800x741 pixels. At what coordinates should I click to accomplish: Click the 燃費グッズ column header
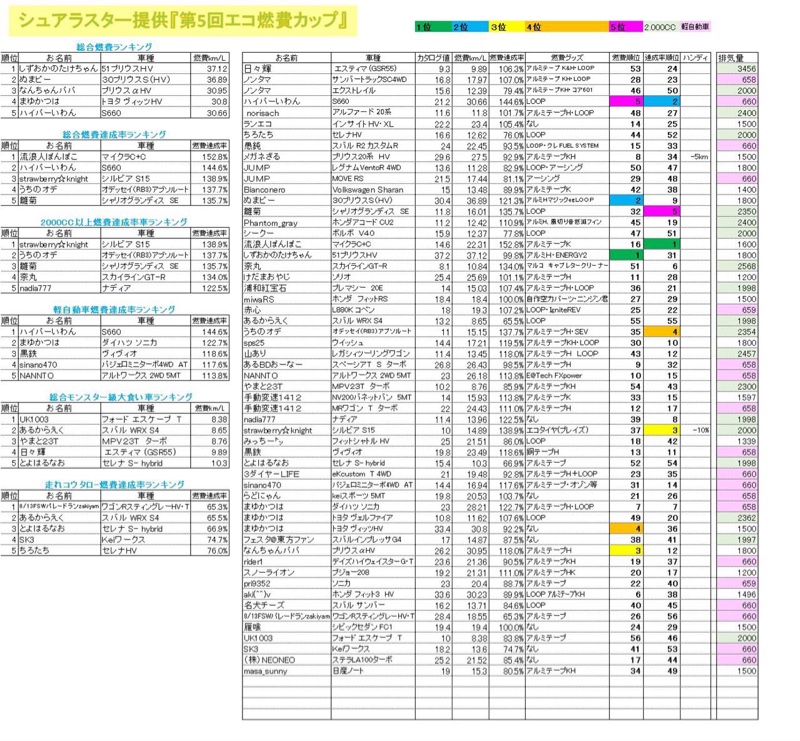[567, 58]
